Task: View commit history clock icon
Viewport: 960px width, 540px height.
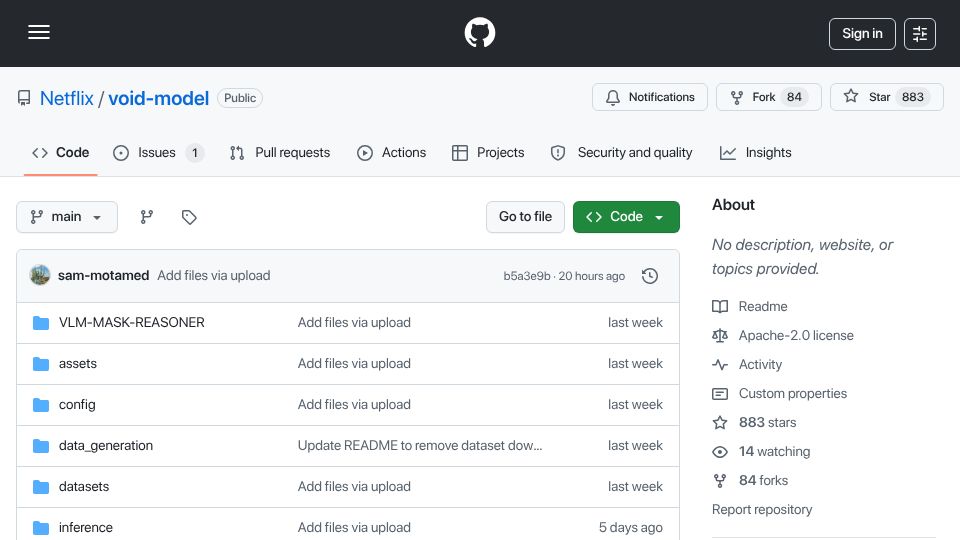Action: [x=650, y=276]
